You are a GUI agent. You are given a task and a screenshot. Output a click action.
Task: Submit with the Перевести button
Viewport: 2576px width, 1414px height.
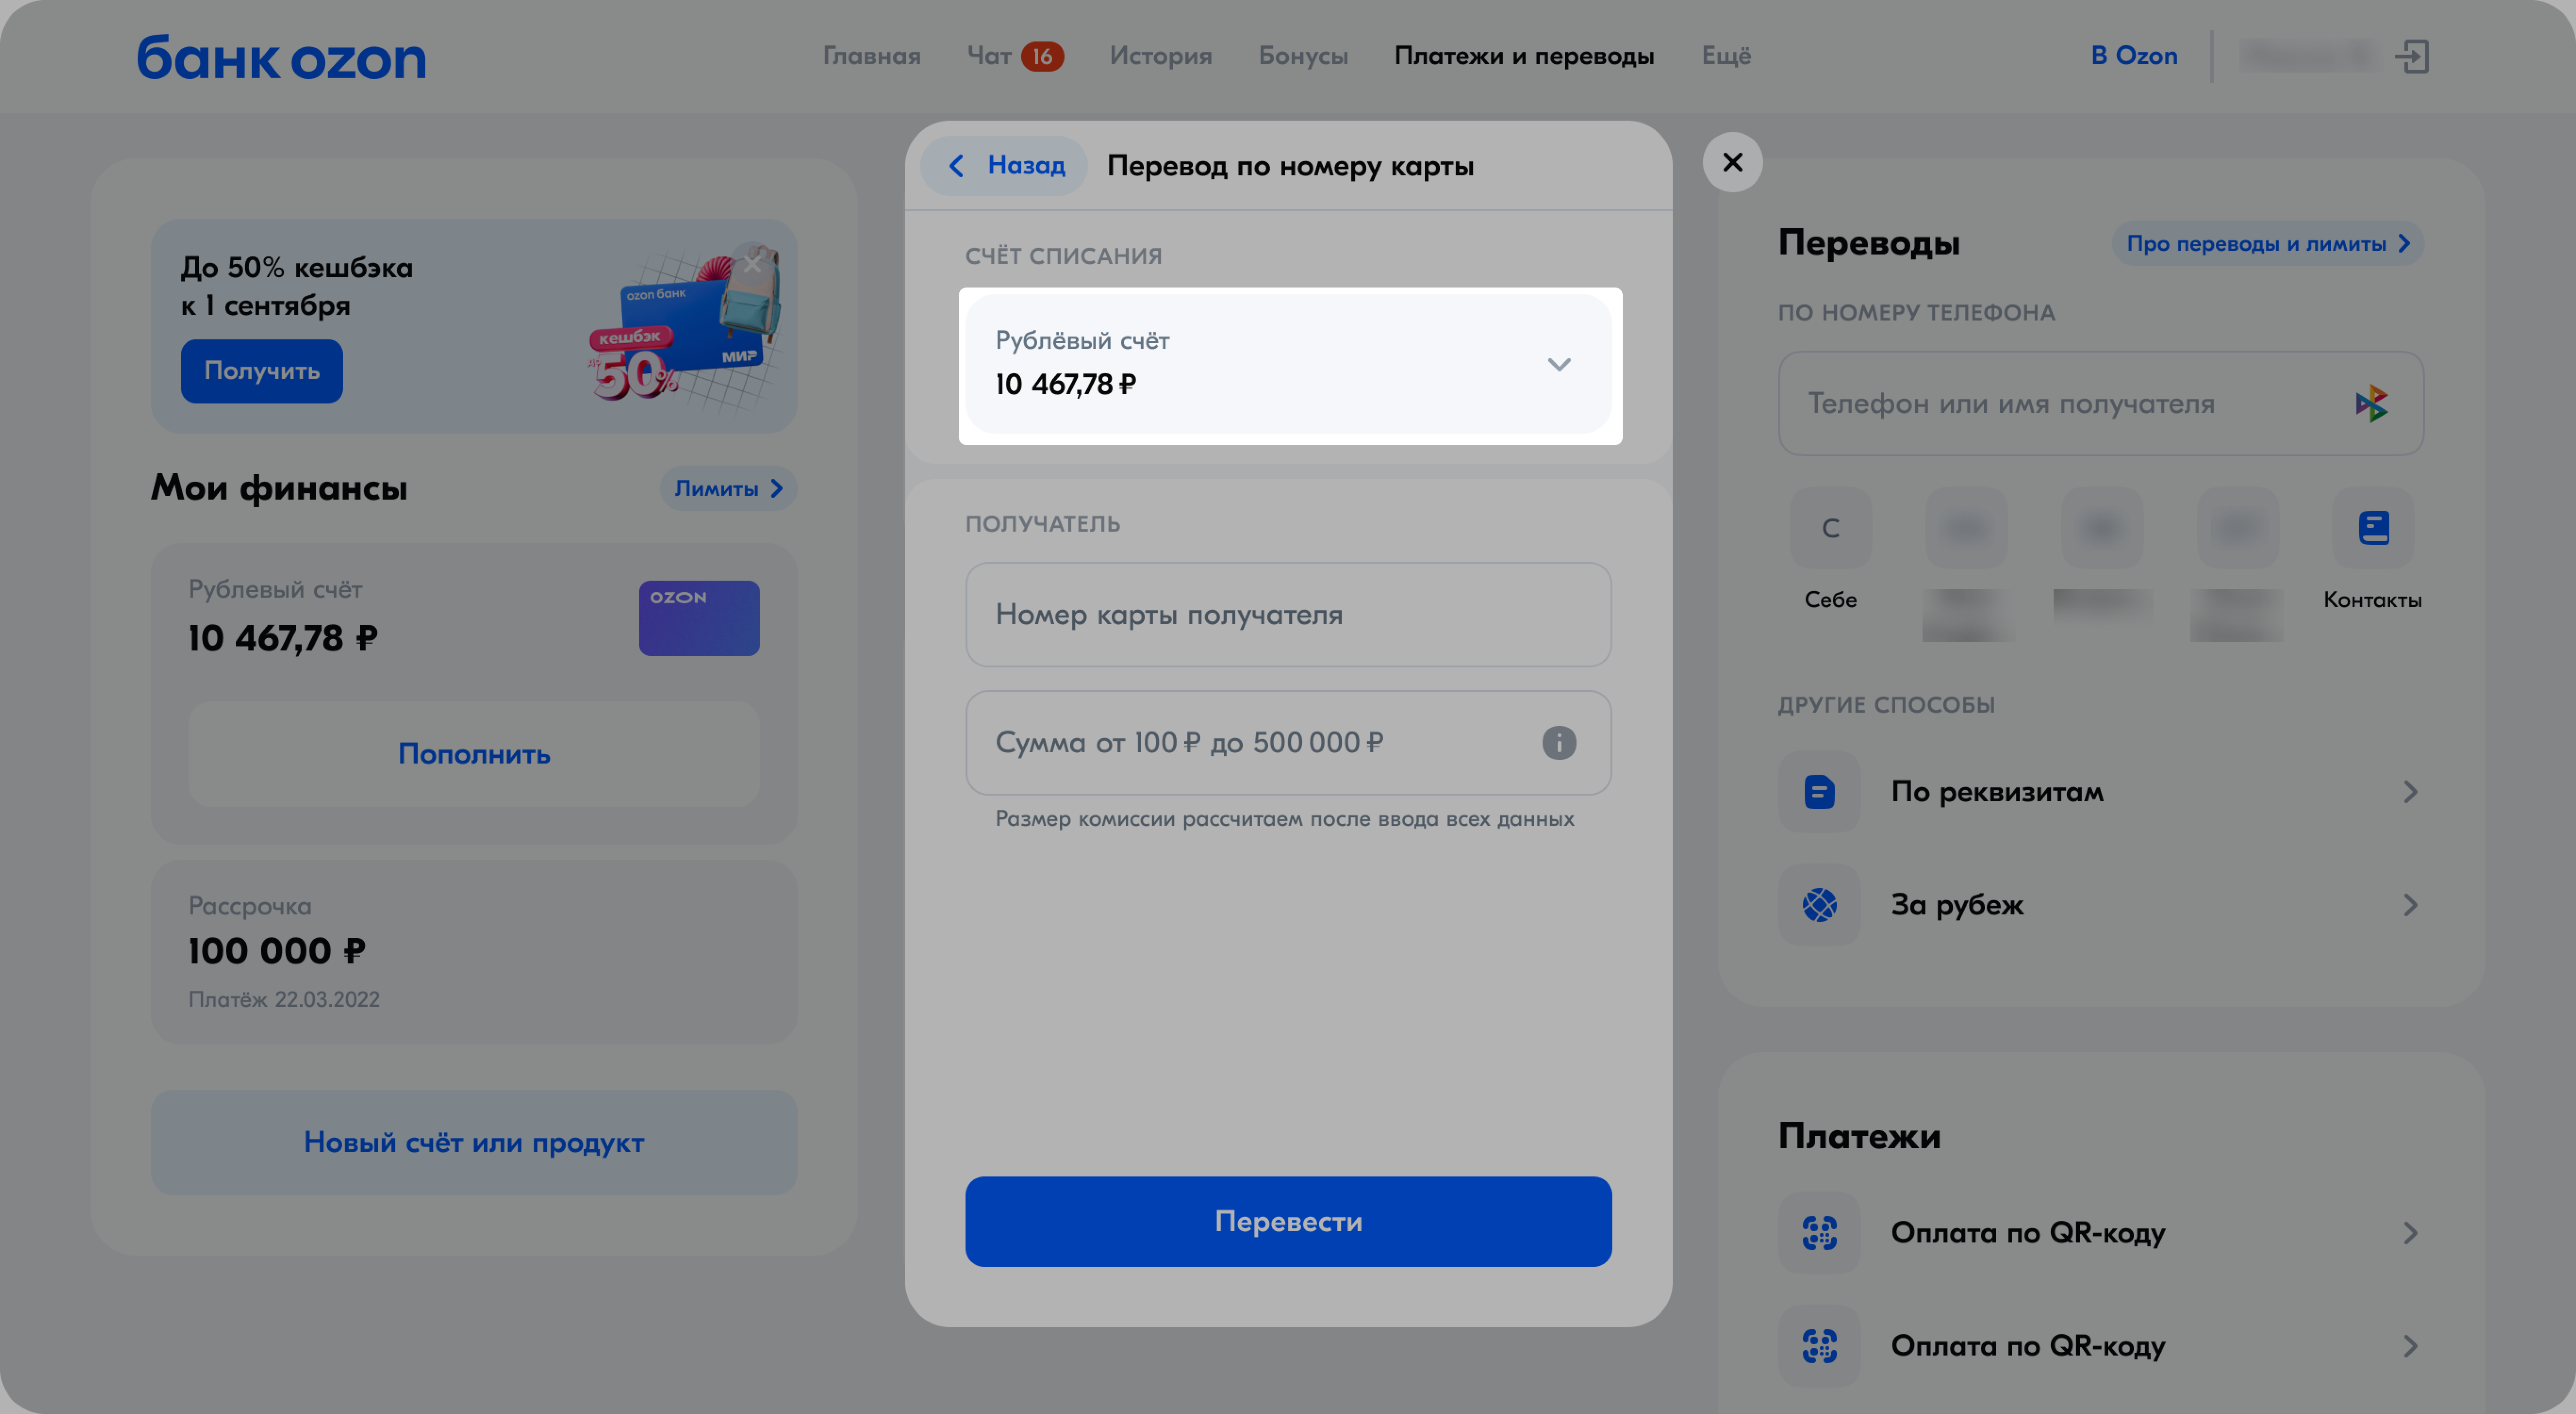(x=1288, y=1221)
